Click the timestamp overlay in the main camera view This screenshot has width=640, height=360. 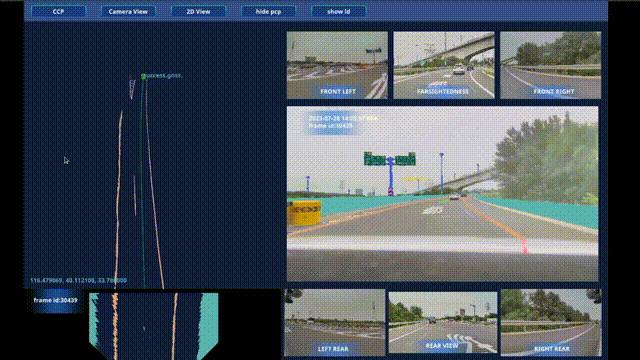tap(342, 118)
